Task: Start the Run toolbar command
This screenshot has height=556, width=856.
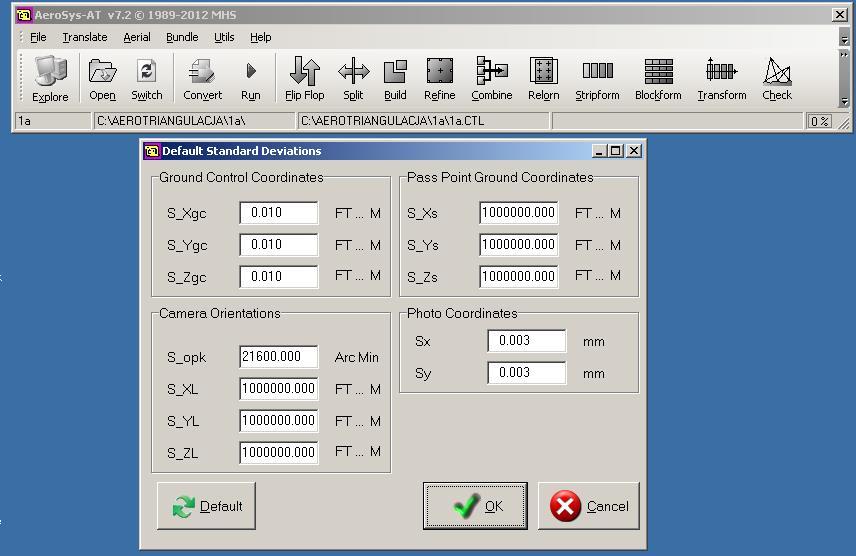Action: [x=251, y=79]
